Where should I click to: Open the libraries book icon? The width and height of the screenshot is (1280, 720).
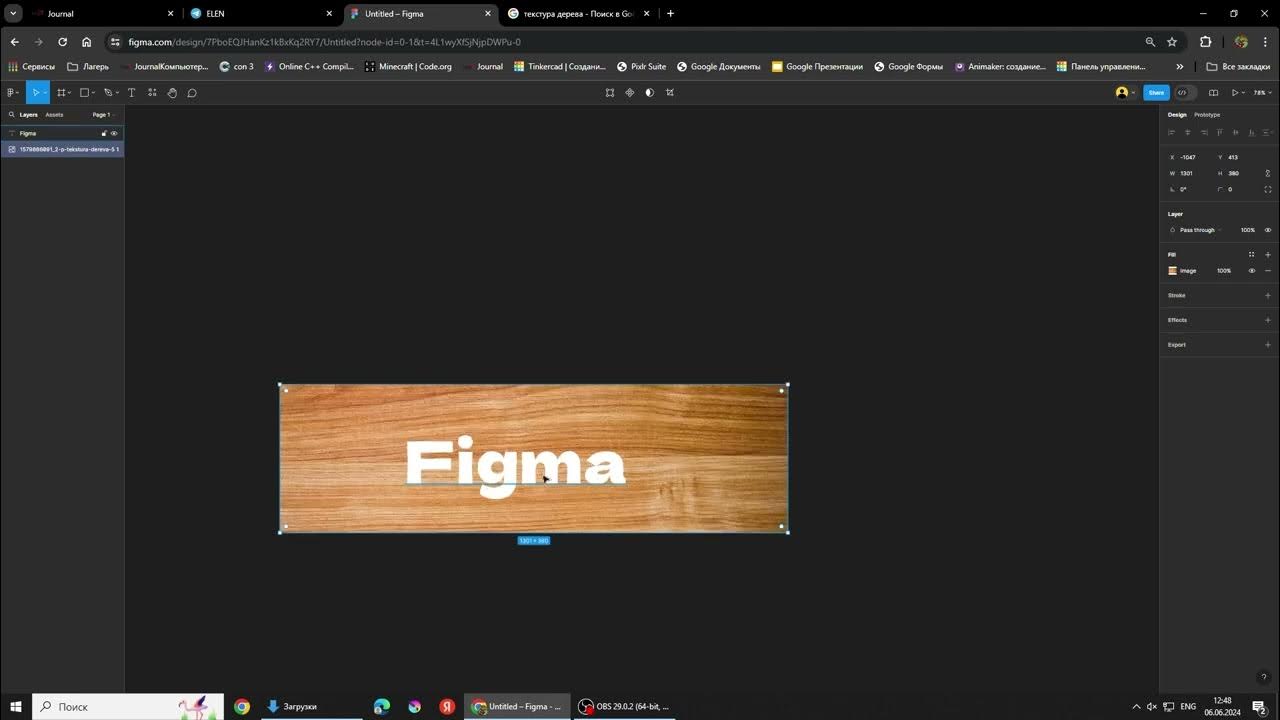coord(1213,93)
